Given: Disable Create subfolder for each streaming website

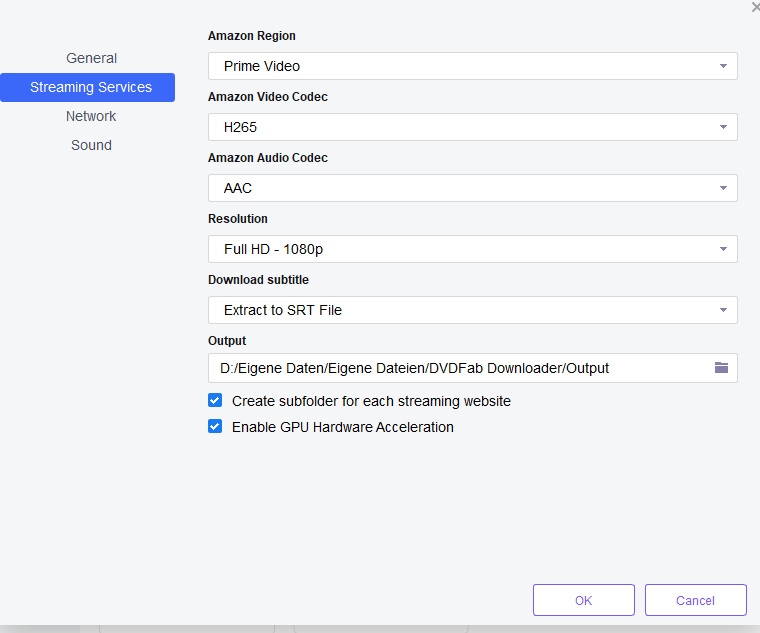Looking at the screenshot, I should (215, 400).
